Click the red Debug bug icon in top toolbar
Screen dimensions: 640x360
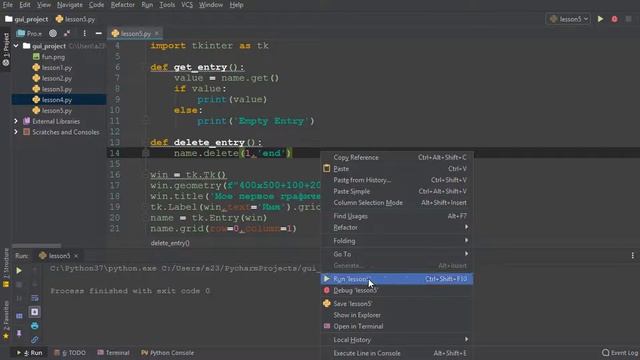[614, 19]
